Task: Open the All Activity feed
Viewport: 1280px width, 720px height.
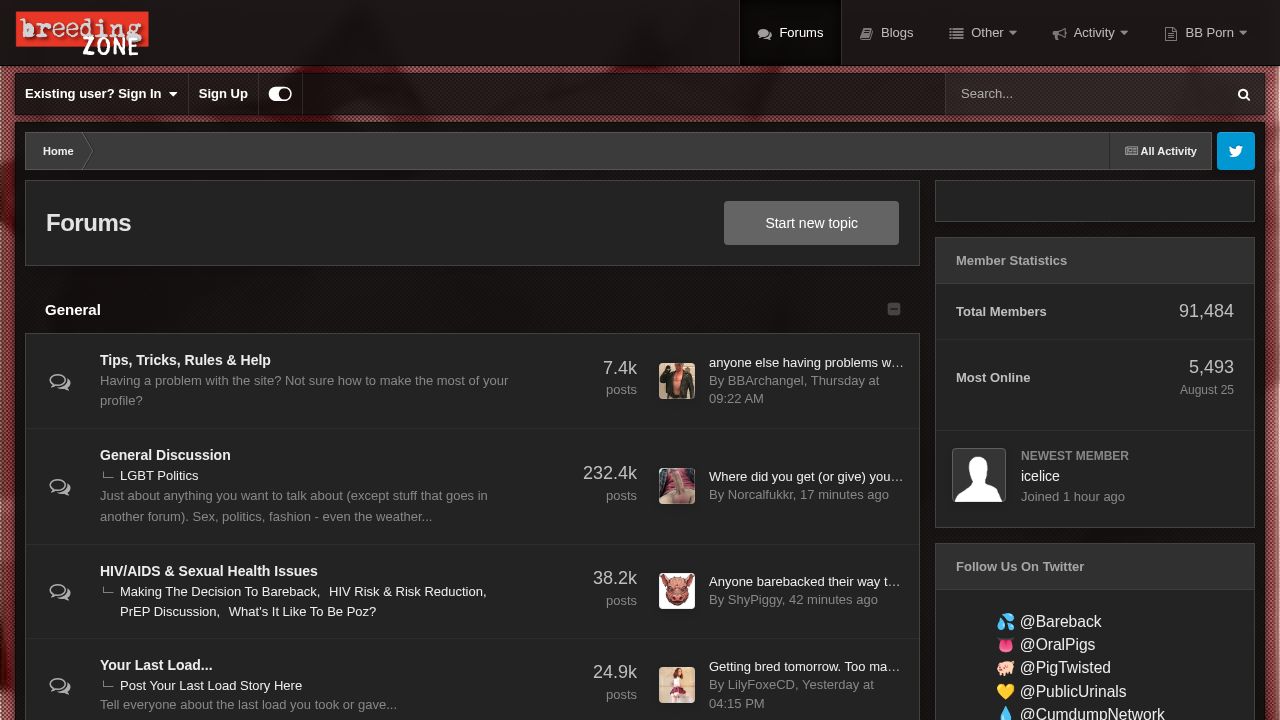Action: click(1160, 151)
